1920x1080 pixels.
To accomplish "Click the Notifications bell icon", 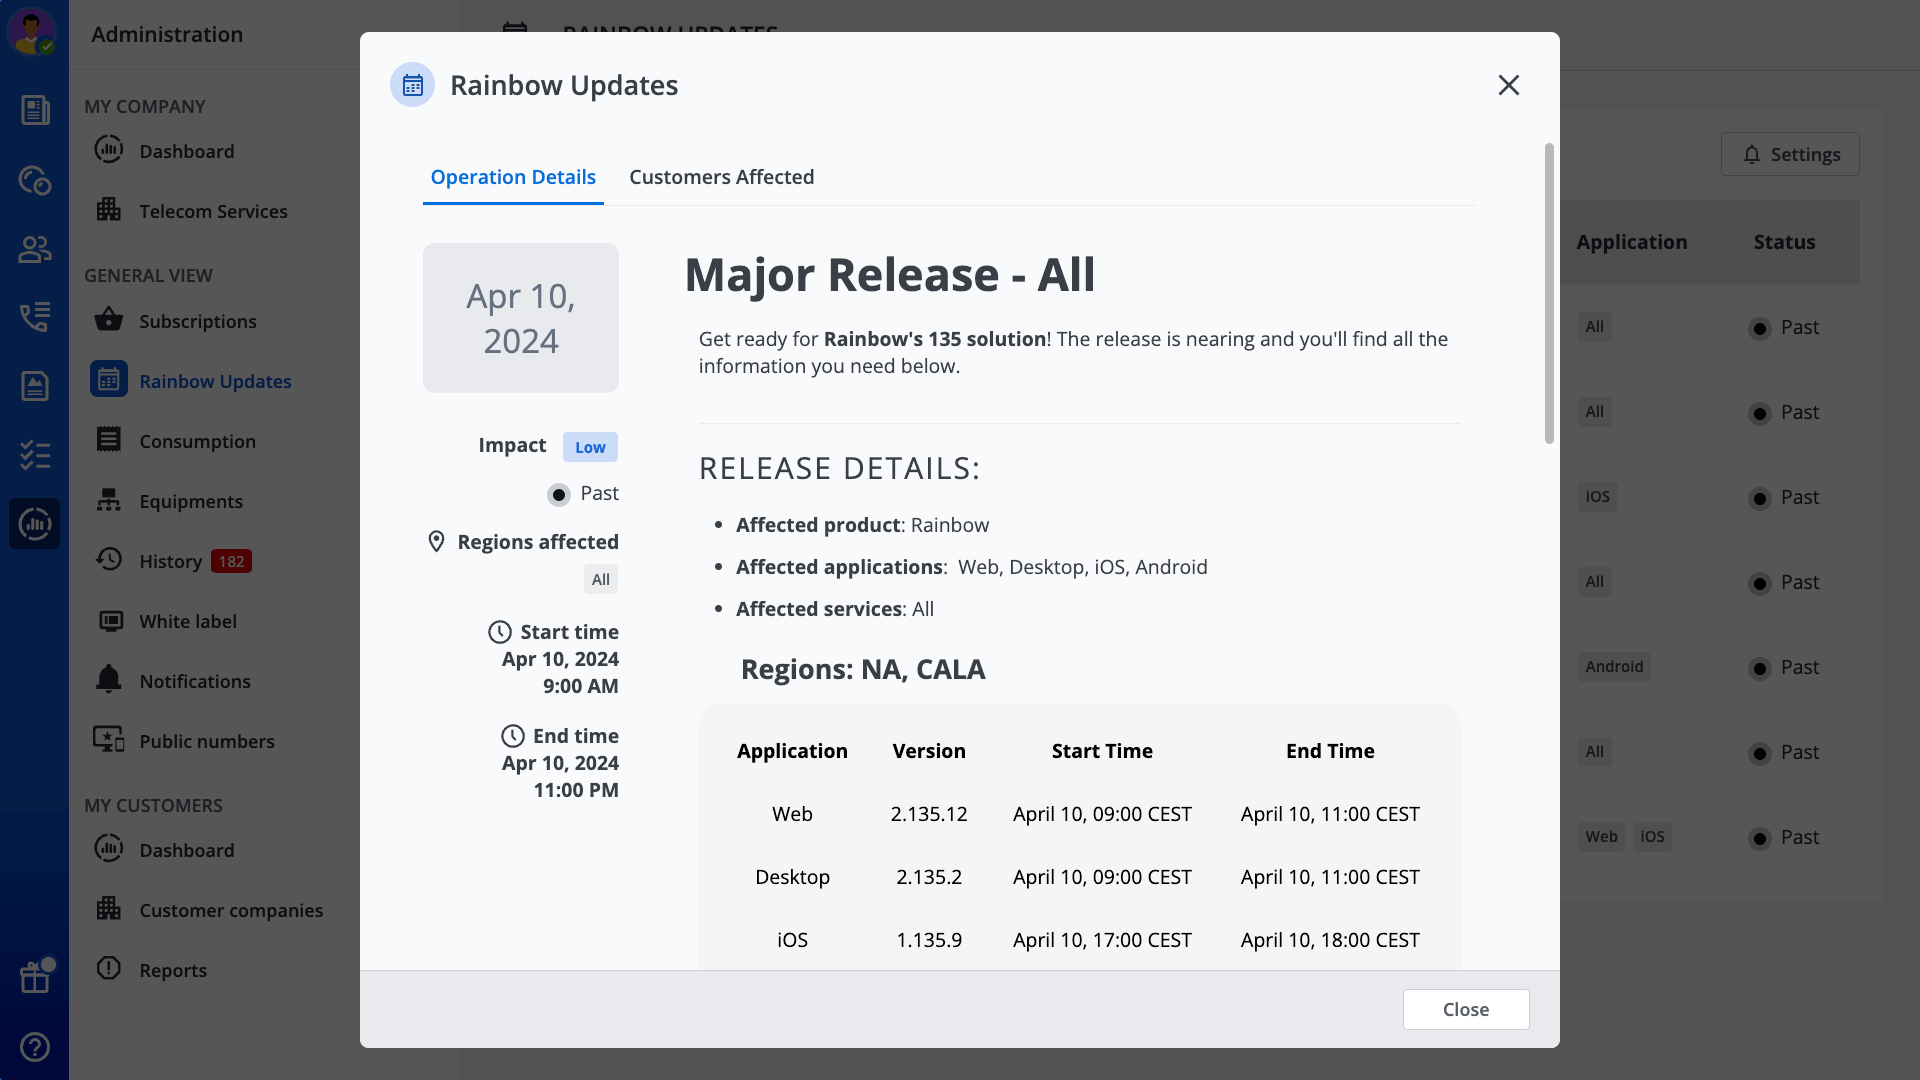I will coord(109,680).
